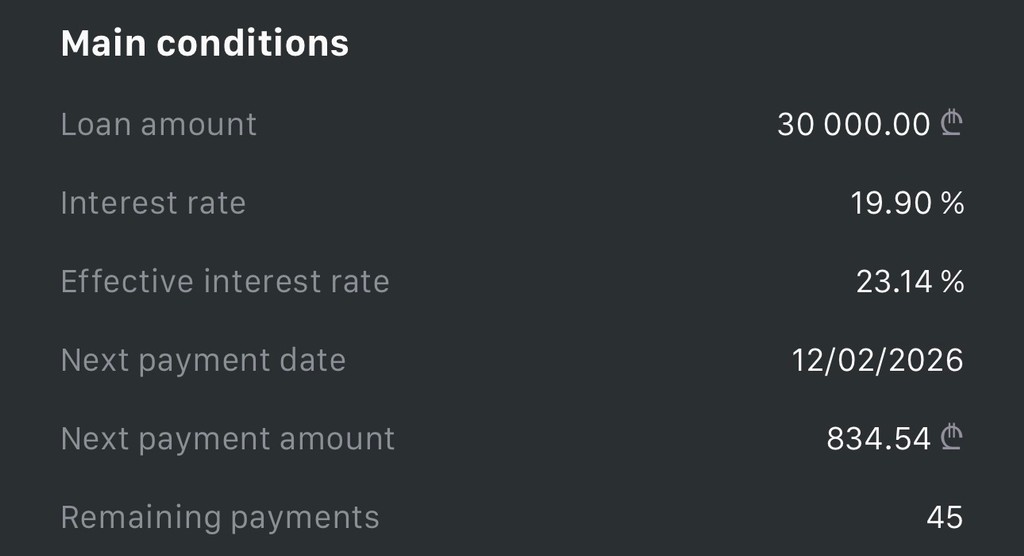Select the remaining payments count 45
Viewport: 1024px width, 556px height.
pos(944,517)
